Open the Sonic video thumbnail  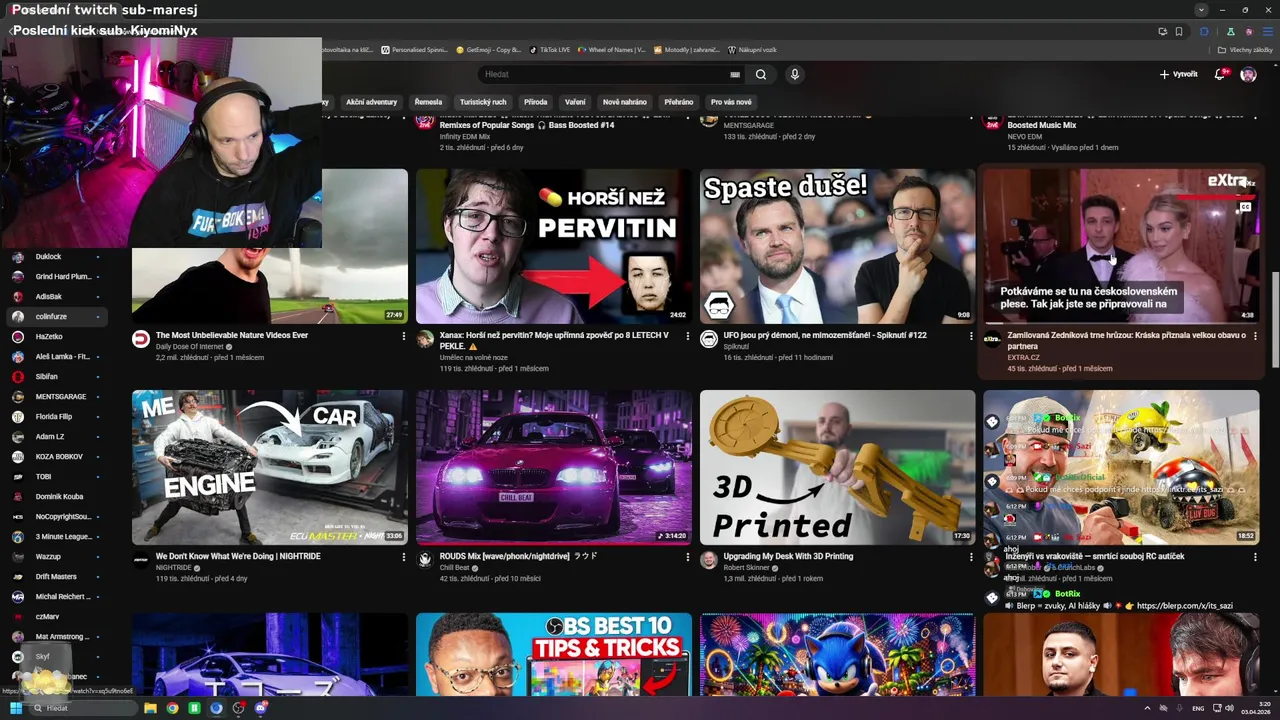coord(837,655)
